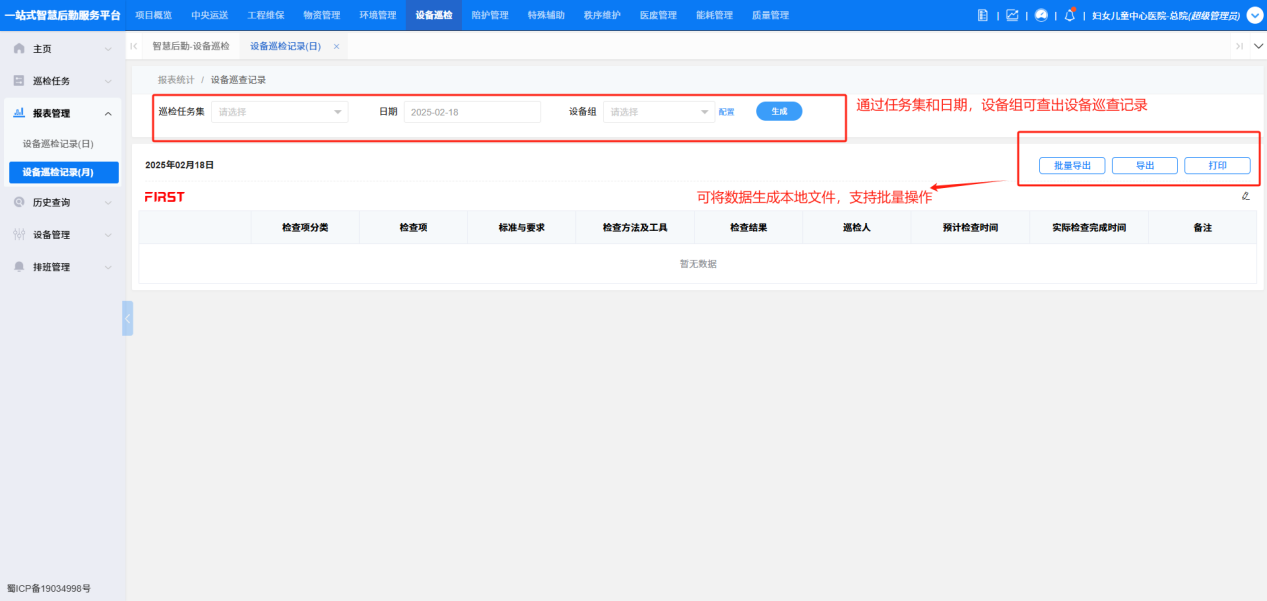Screen dimensions: 1267x601
Task: Open the 质量管理 top menu
Action: 769,15
